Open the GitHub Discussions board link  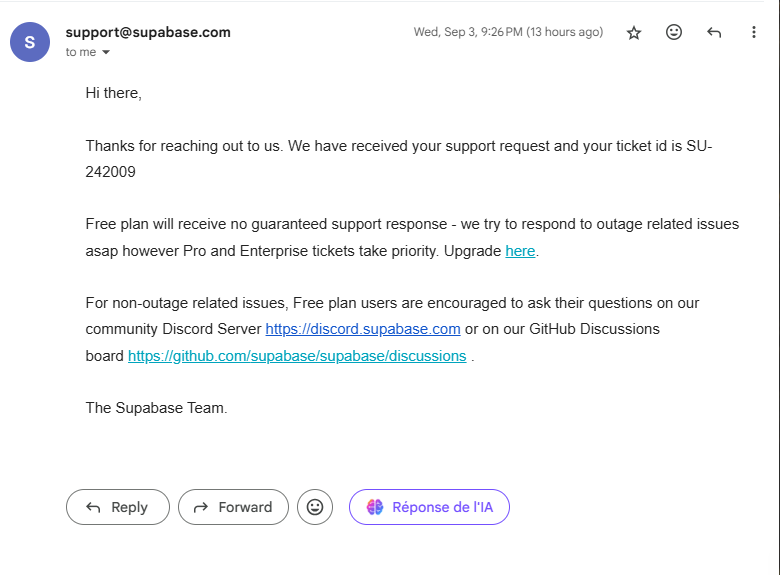[x=297, y=356]
